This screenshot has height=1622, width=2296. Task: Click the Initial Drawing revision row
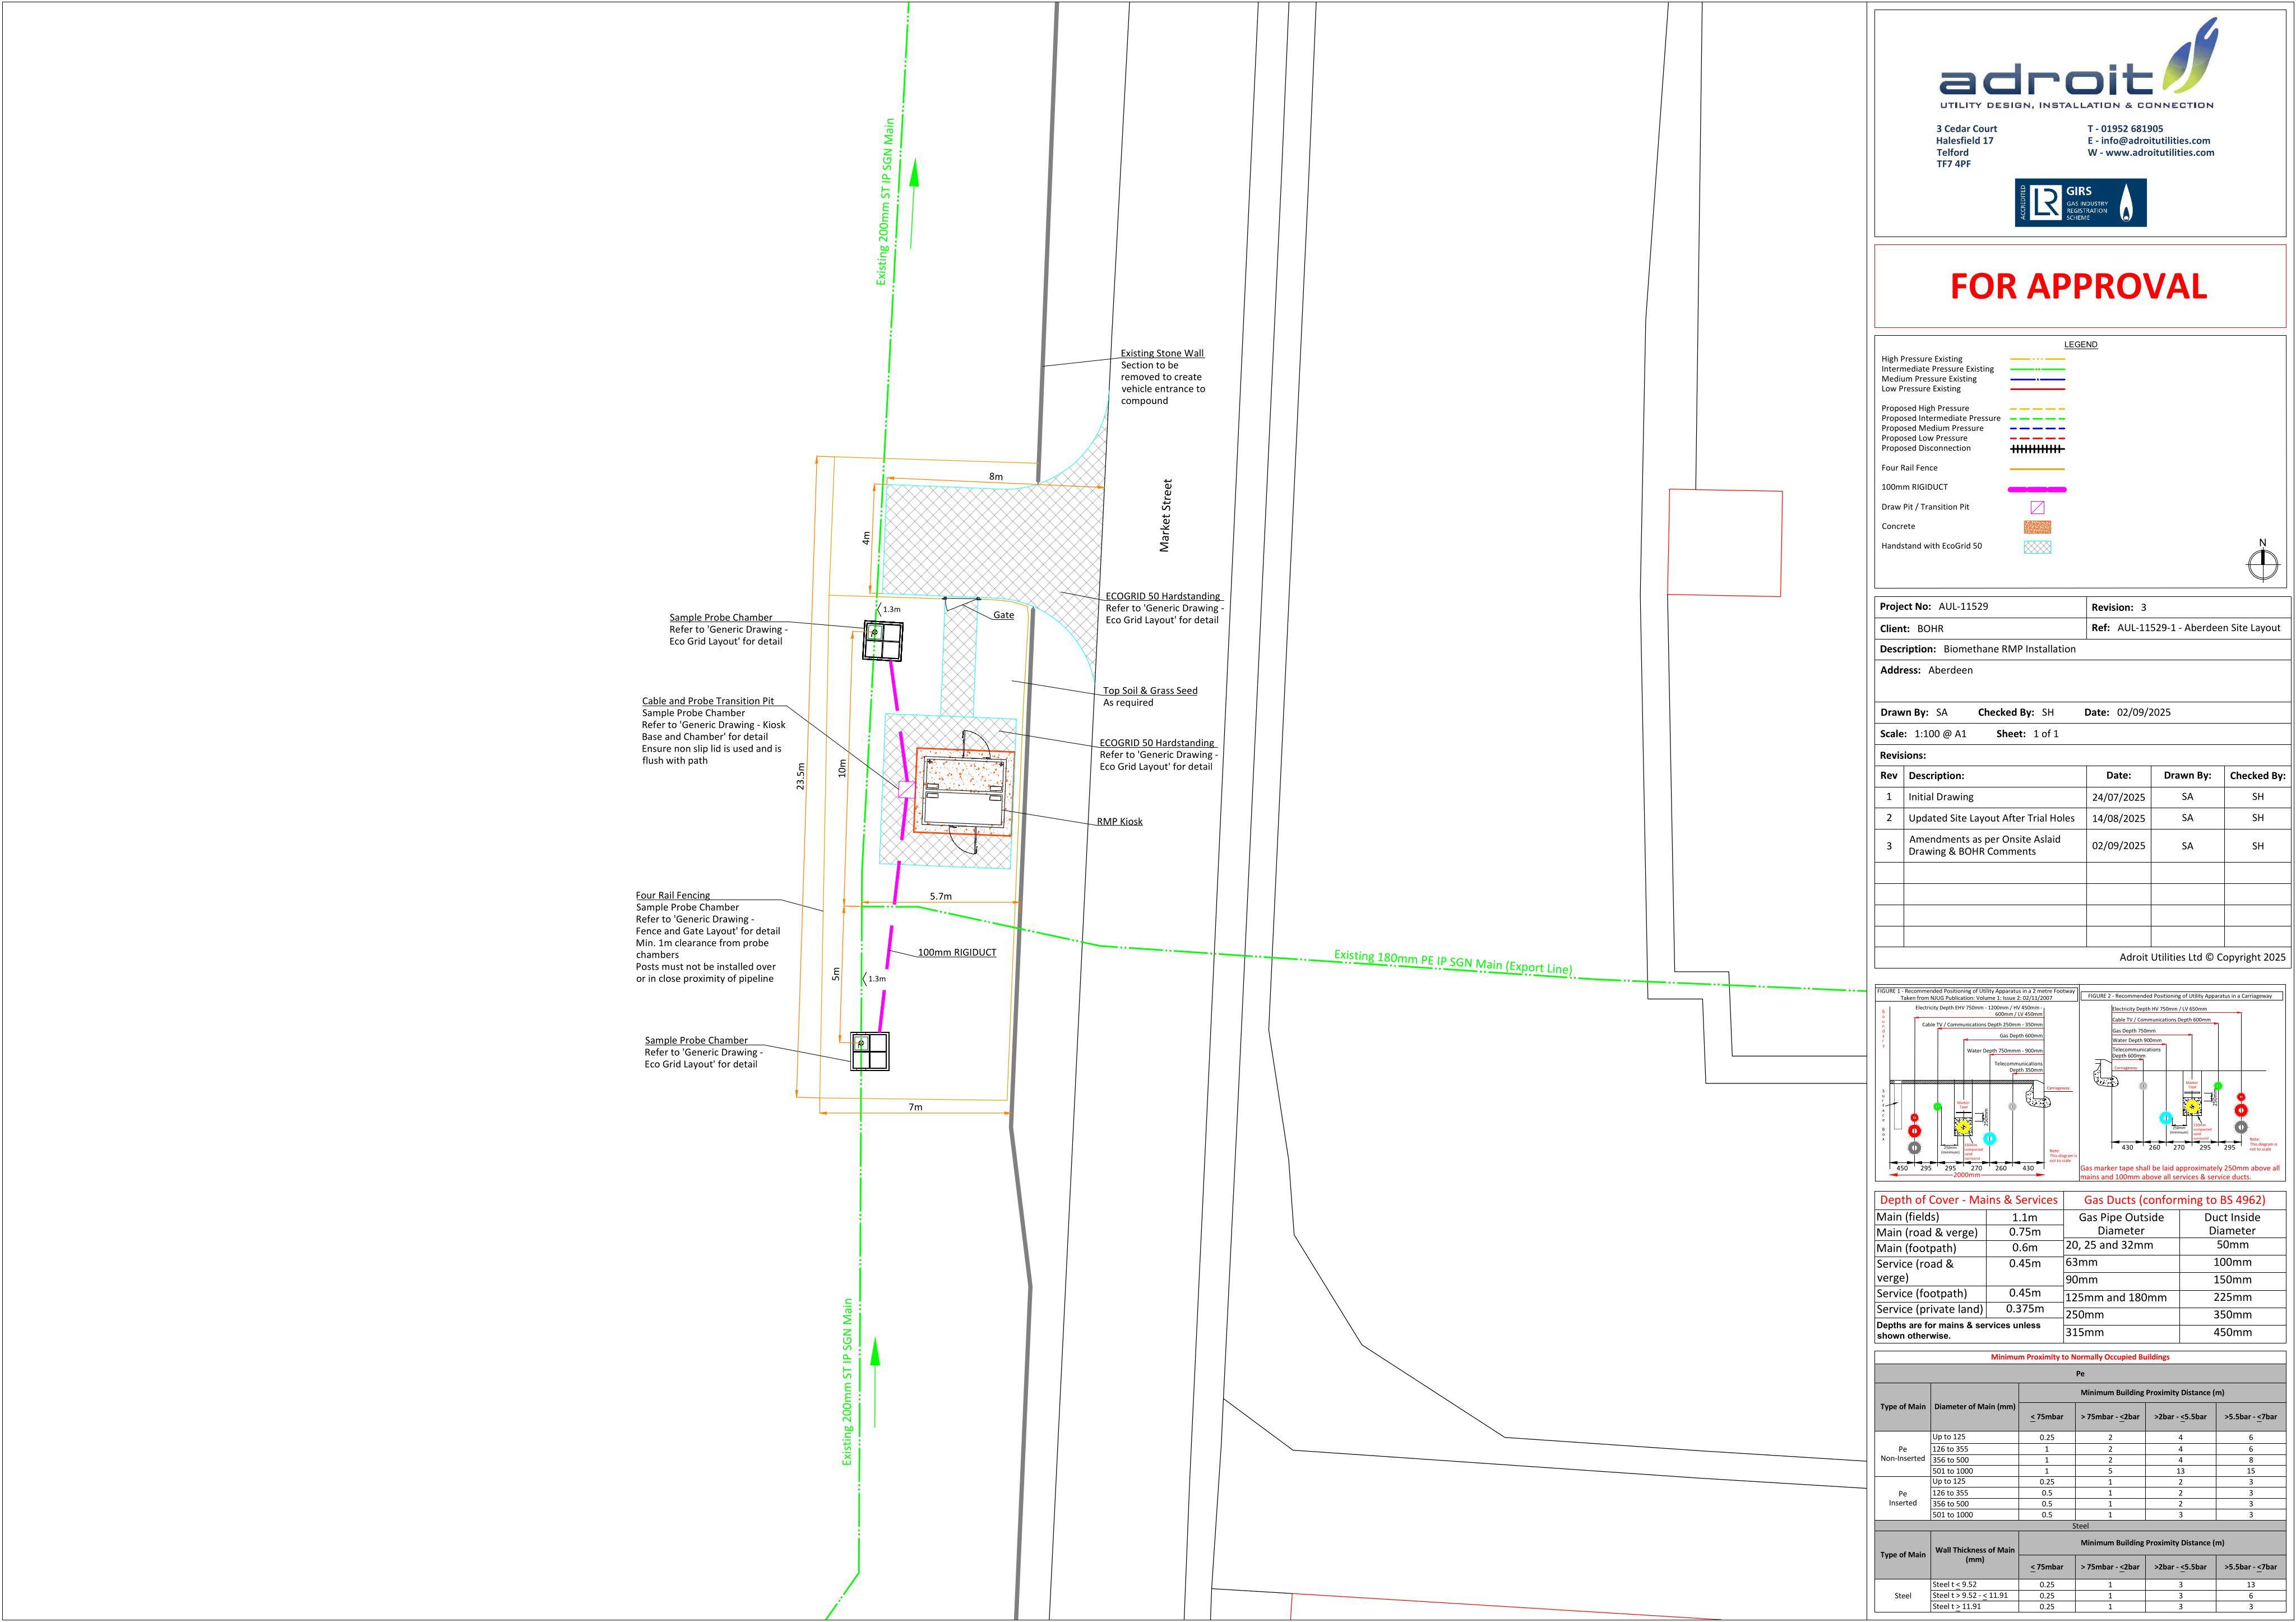pyautogui.click(x=2082, y=797)
